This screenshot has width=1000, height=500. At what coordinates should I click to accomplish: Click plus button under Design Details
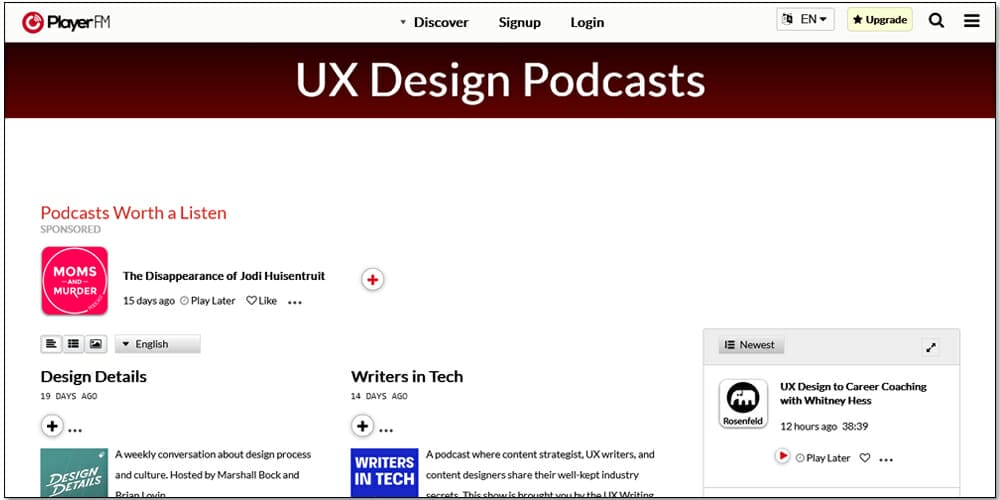click(52, 427)
